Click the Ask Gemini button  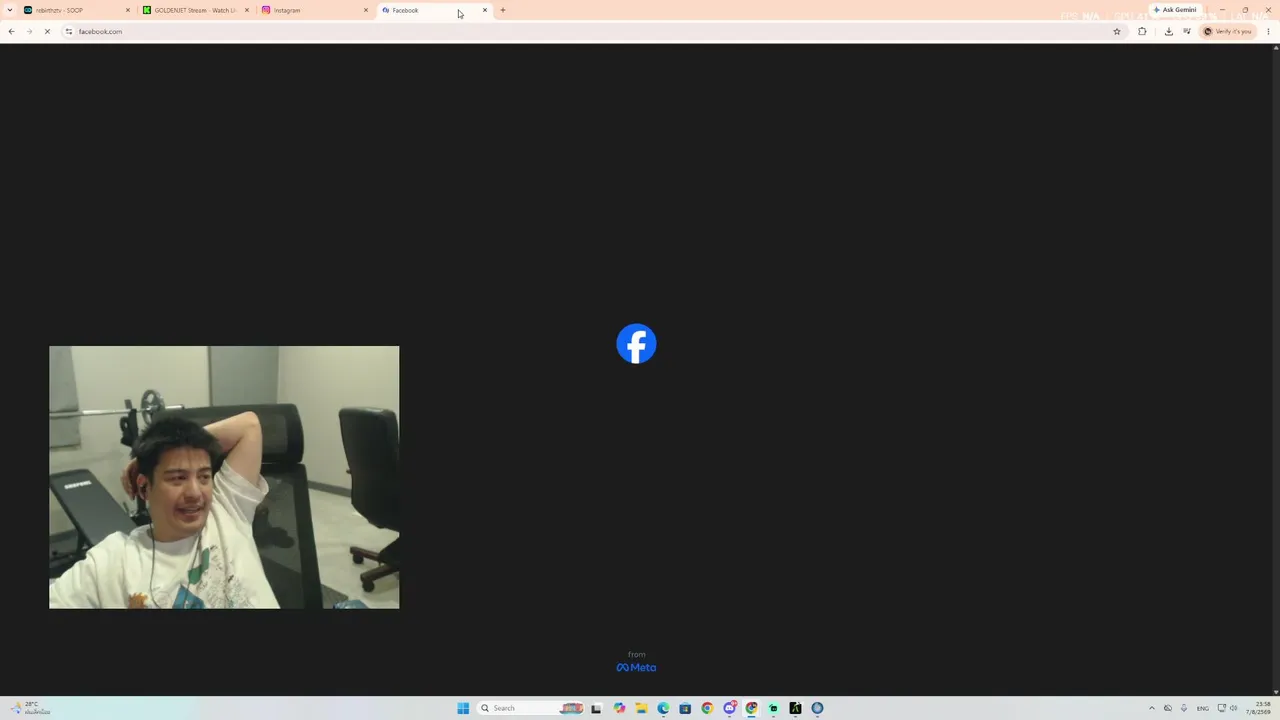(1175, 10)
